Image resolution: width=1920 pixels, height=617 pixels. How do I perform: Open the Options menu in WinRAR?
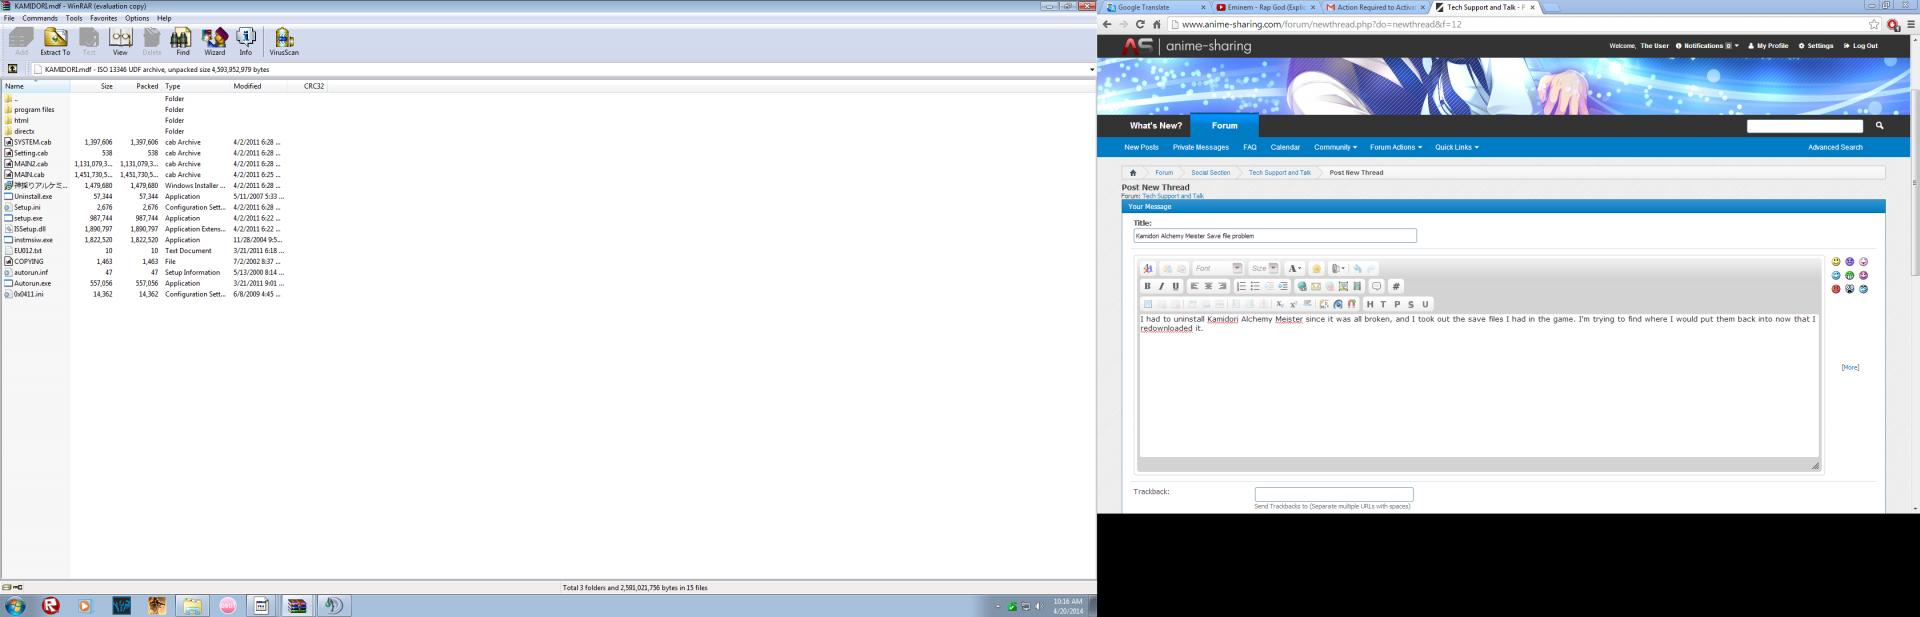137,18
